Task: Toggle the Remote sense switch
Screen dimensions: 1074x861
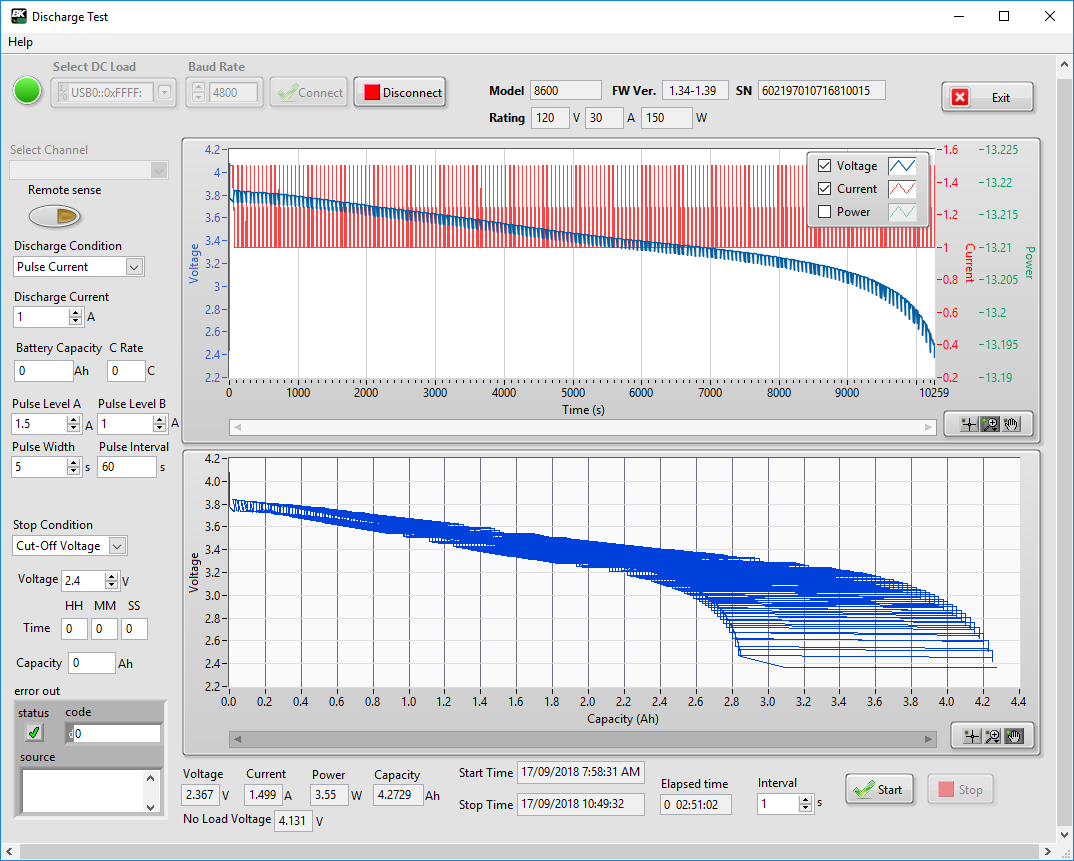Action: 55,216
